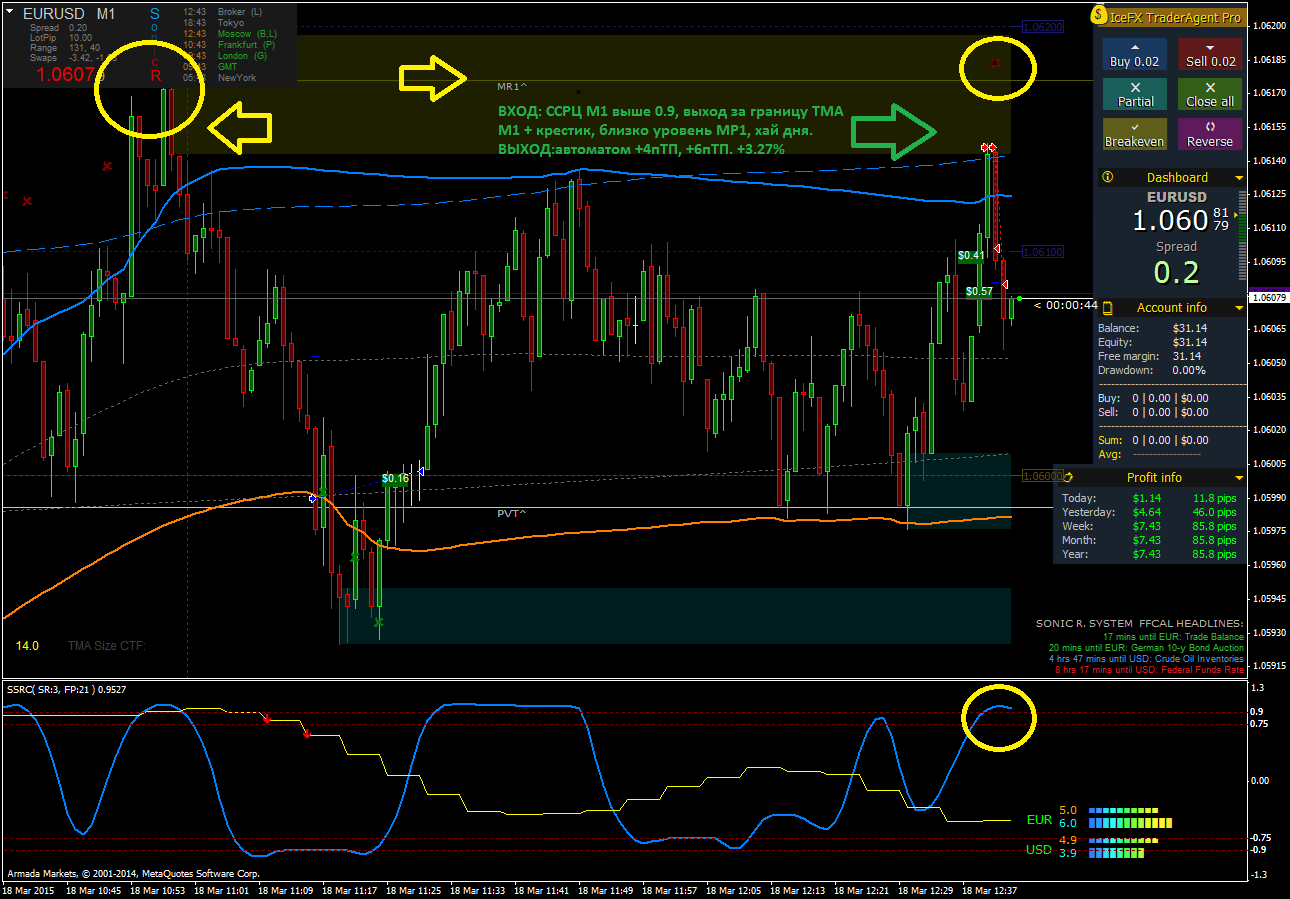Click the Breakeven button
This screenshot has height=899, width=1290.
pos(1134,134)
